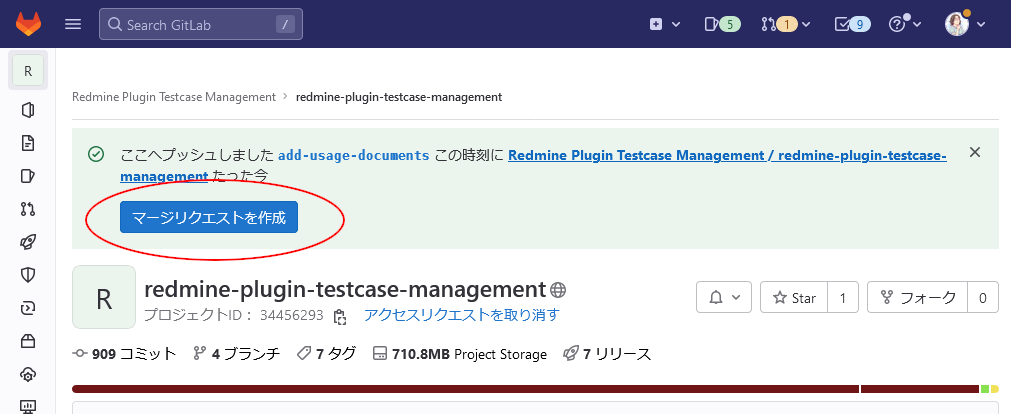Image resolution: width=1011 pixels, height=414 pixels.
Task: Open 4 ブランチ link
Action: click(237, 354)
